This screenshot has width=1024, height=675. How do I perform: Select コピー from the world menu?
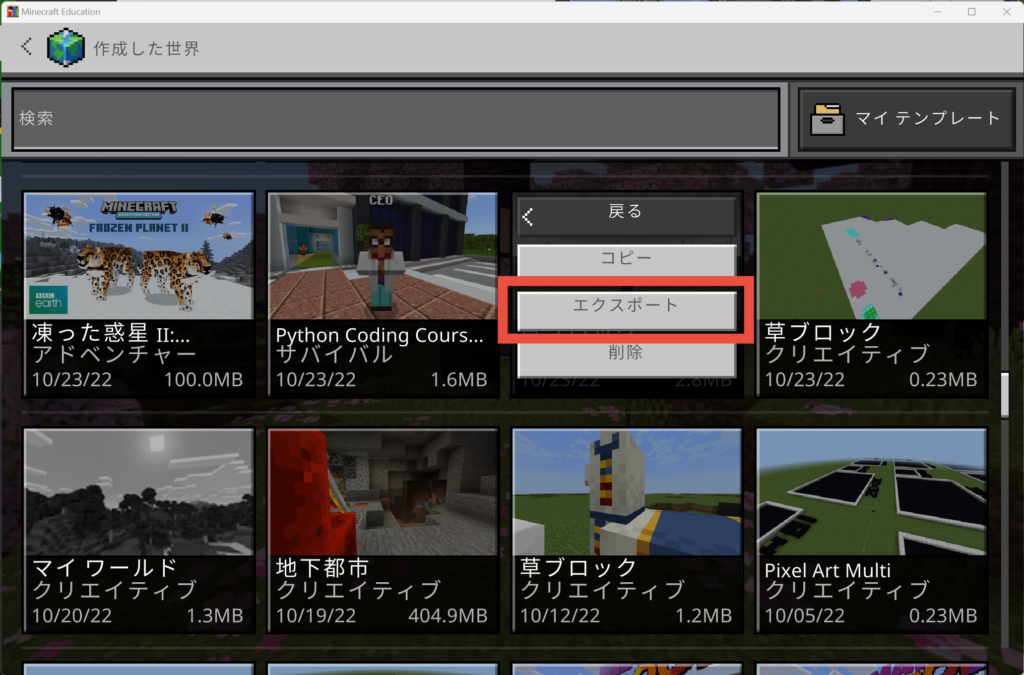click(x=626, y=258)
